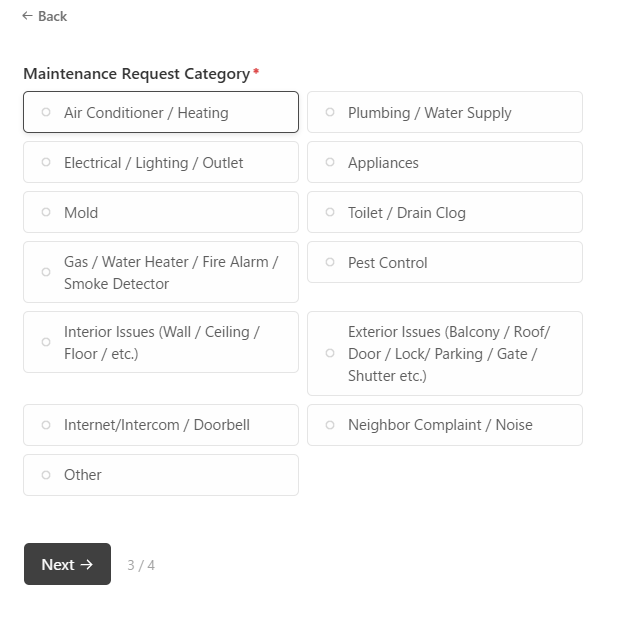Choose the Pest Control category
The width and height of the screenshot is (625, 622).
click(x=444, y=263)
